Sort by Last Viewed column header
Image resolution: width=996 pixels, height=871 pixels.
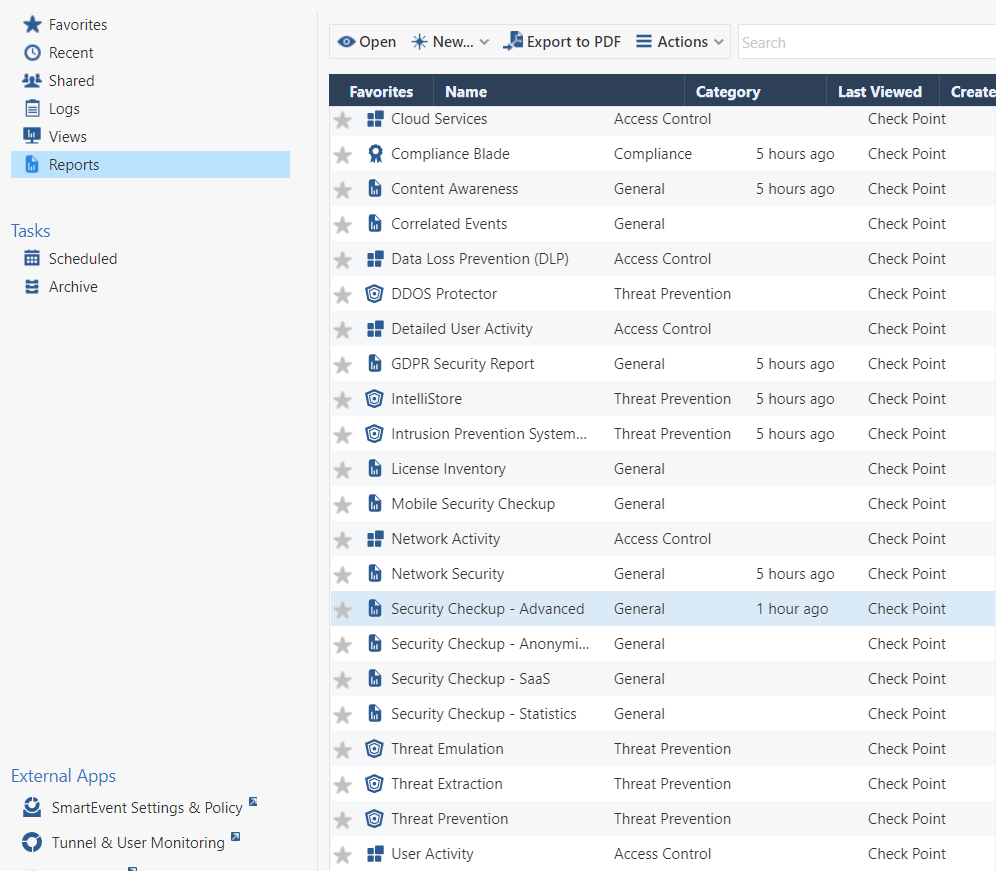(880, 91)
